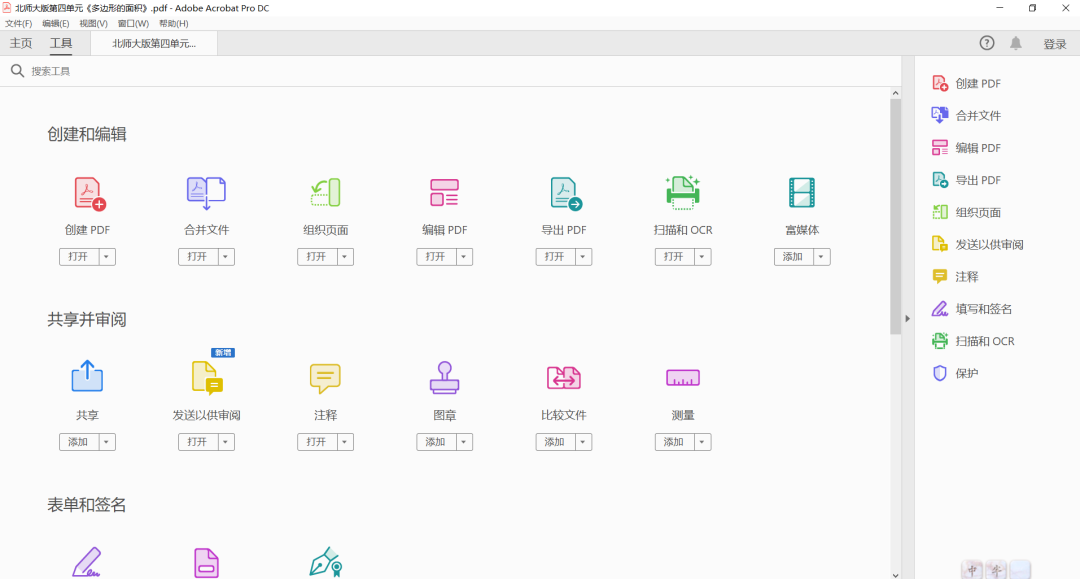Click 注释 in the right sidebar

955,277
